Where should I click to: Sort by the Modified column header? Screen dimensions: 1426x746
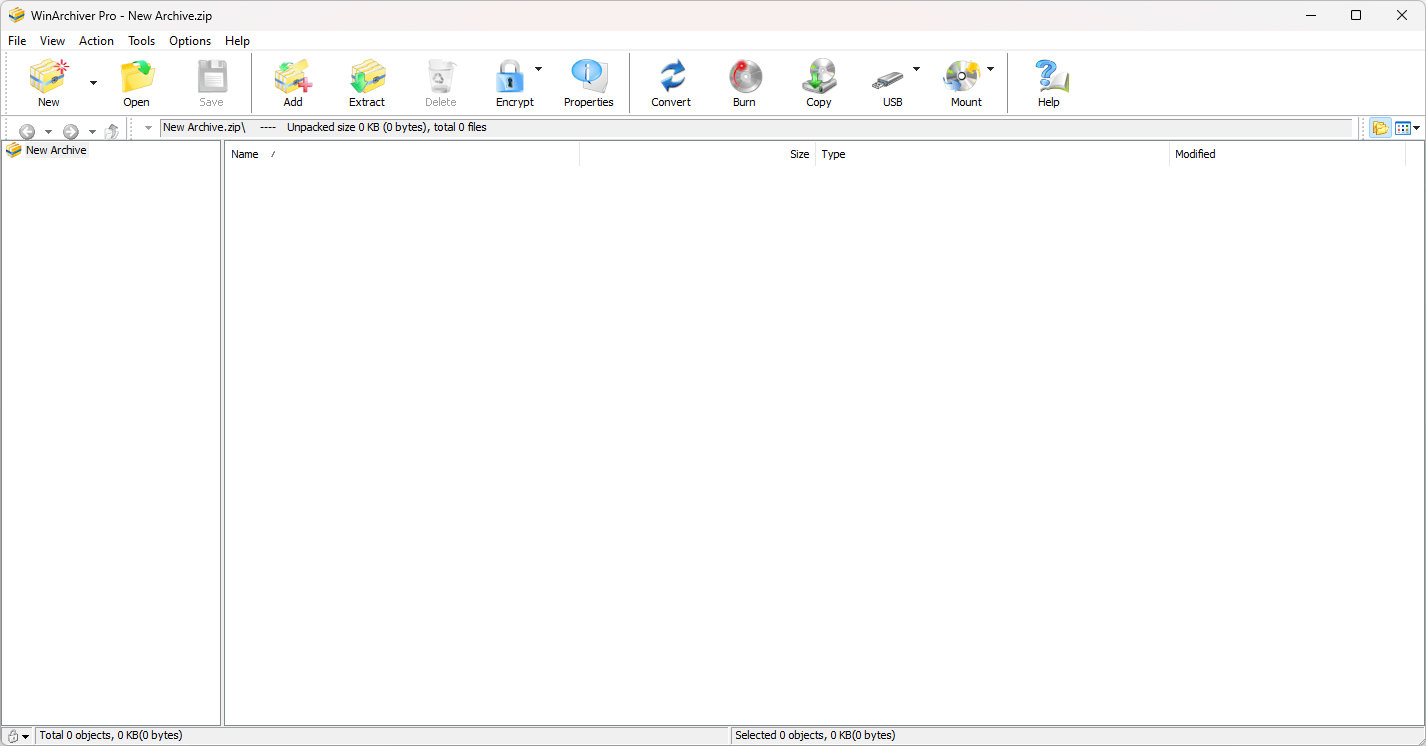click(x=1285, y=154)
